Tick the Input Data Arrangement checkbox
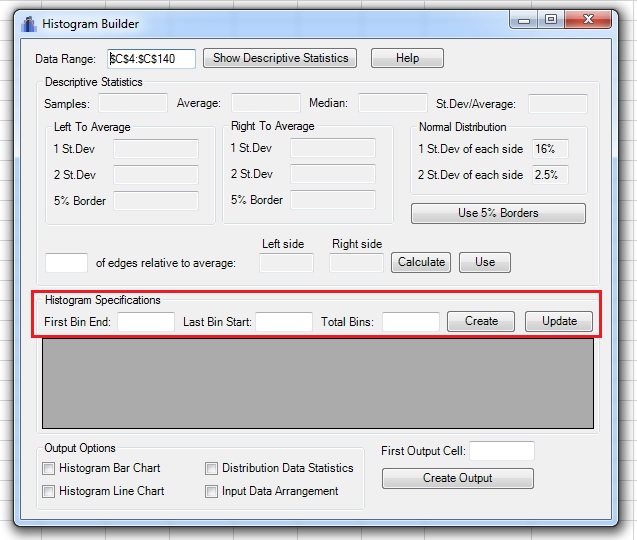Image resolution: width=637 pixels, height=540 pixels. pyautogui.click(x=211, y=492)
